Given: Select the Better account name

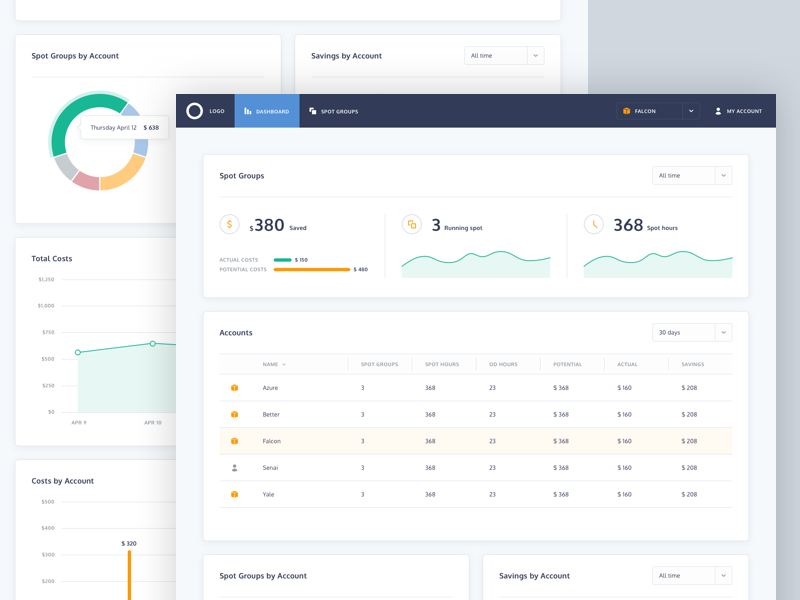Looking at the screenshot, I should pyautogui.click(x=271, y=414).
